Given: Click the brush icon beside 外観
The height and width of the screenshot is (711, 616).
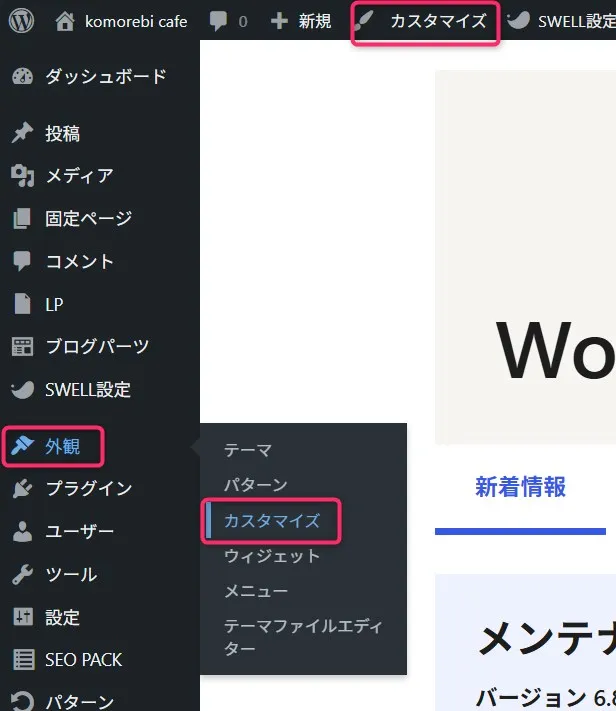Looking at the screenshot, I should click(x=22, y=446).
